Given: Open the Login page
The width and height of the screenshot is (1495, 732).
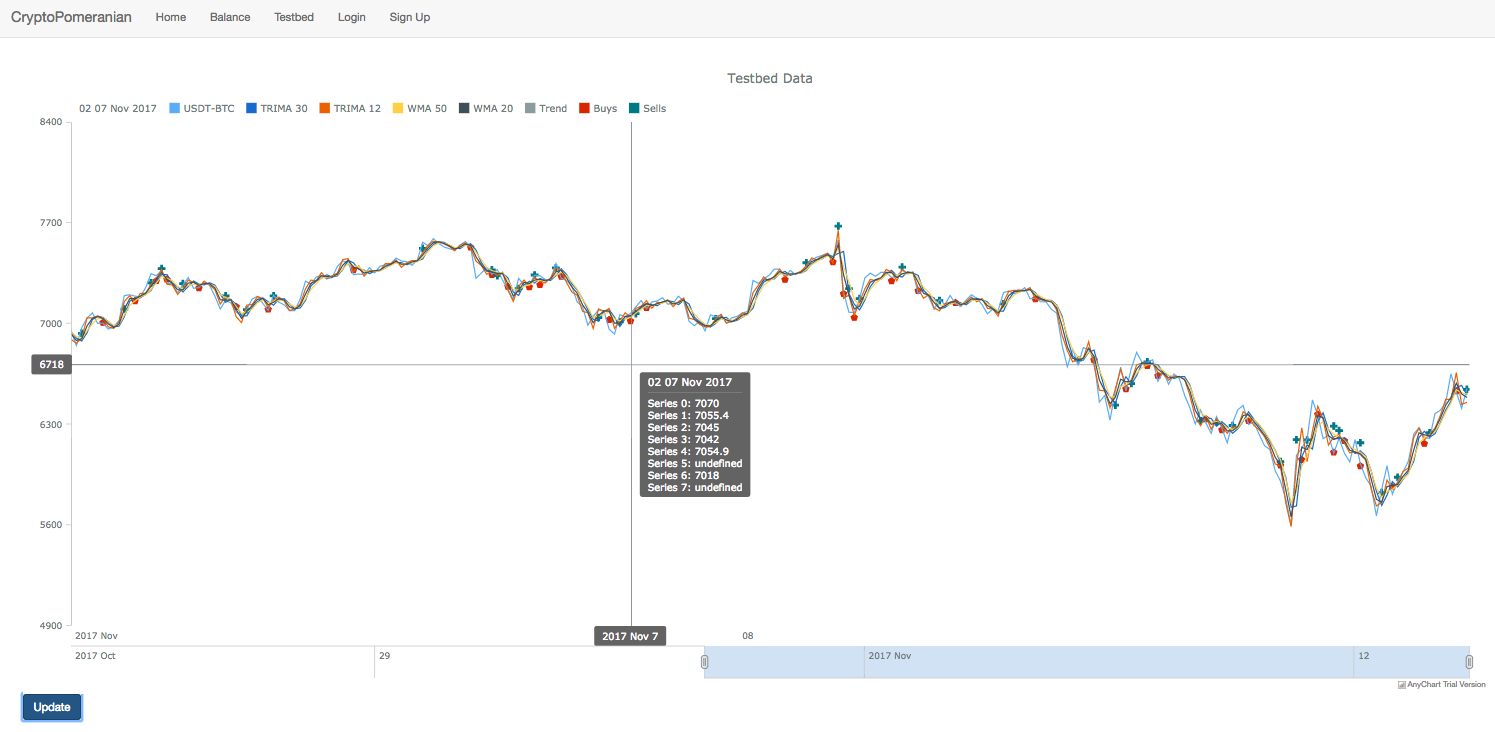Looking at the screenshot, I should coord(352,17).
